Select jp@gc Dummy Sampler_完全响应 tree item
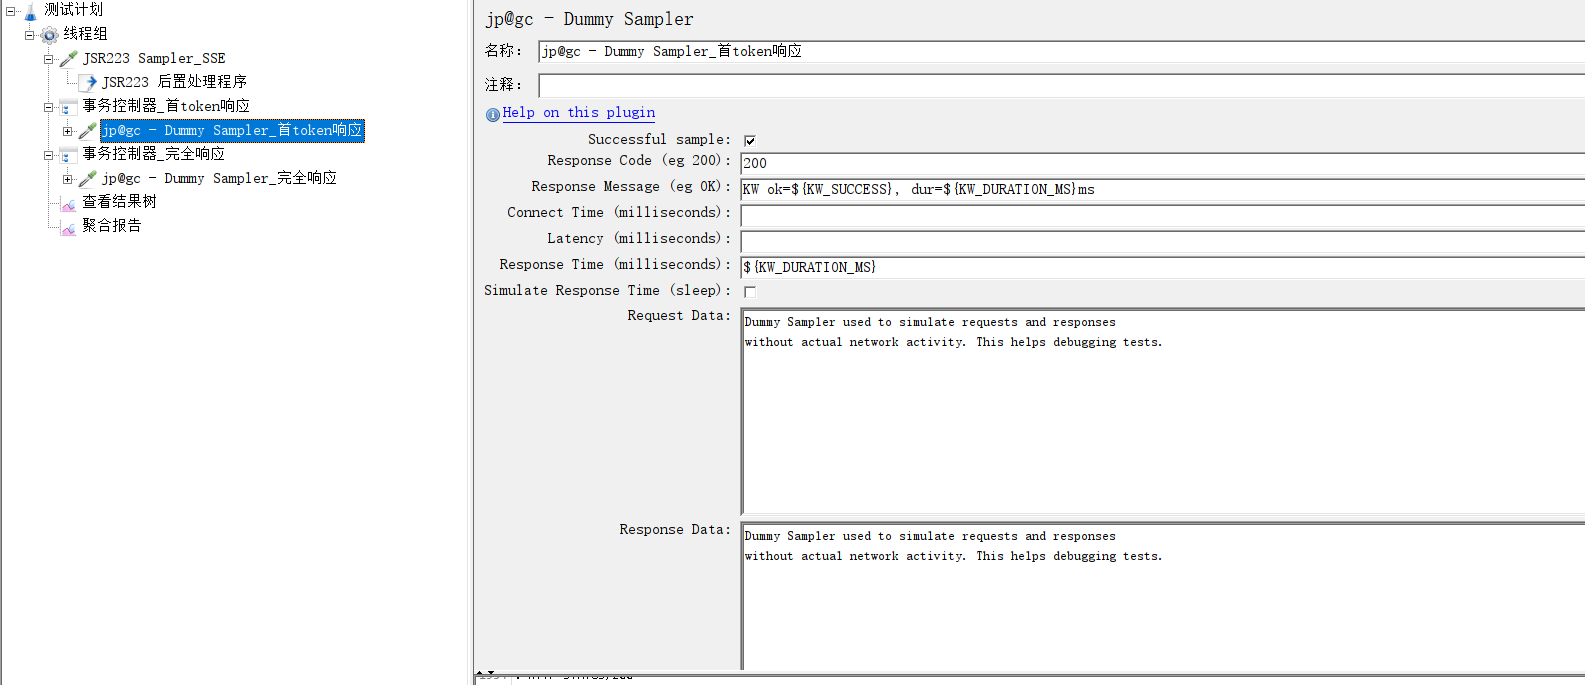The image size is (1585, 685). pyautogui.click(x=219, y=178)
